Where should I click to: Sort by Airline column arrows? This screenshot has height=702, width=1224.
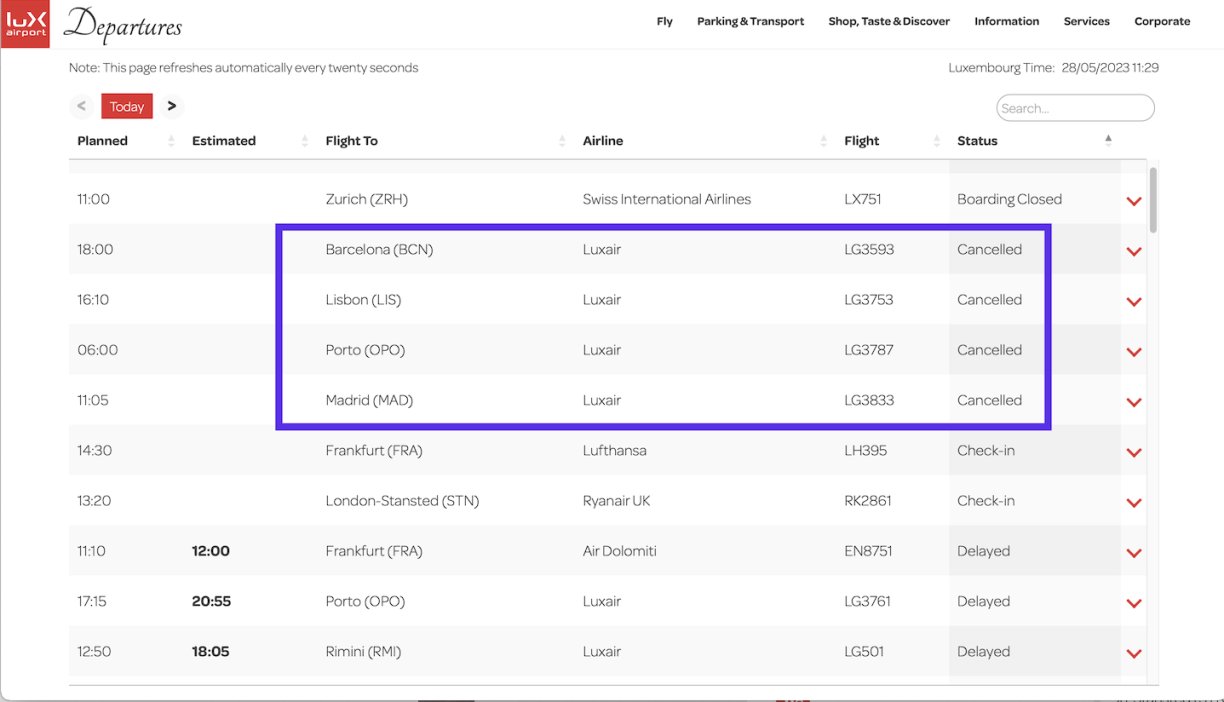(823, 141)
